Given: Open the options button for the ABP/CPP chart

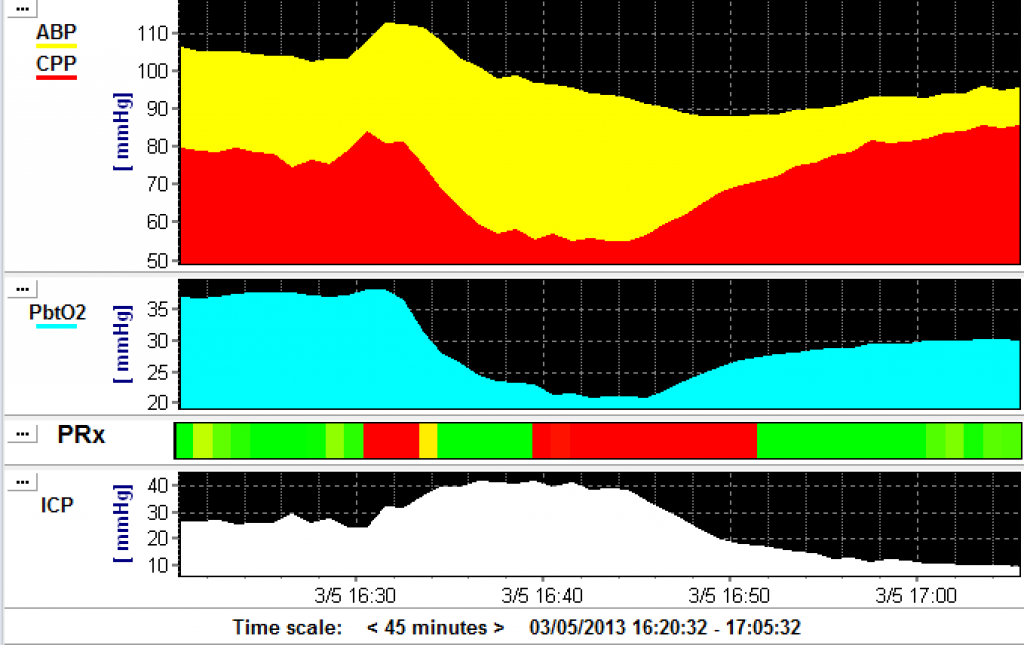Looking at the screenshot, I should tap(23, 8).
